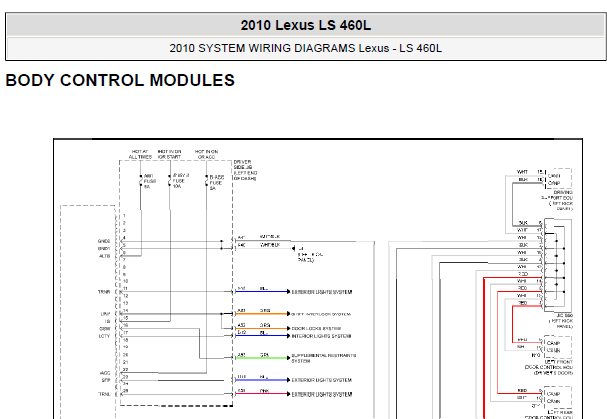Click the GND2 terminal label
Image resolution: width=607 pixels, height=419 pixels.
[x=104, y=241]
